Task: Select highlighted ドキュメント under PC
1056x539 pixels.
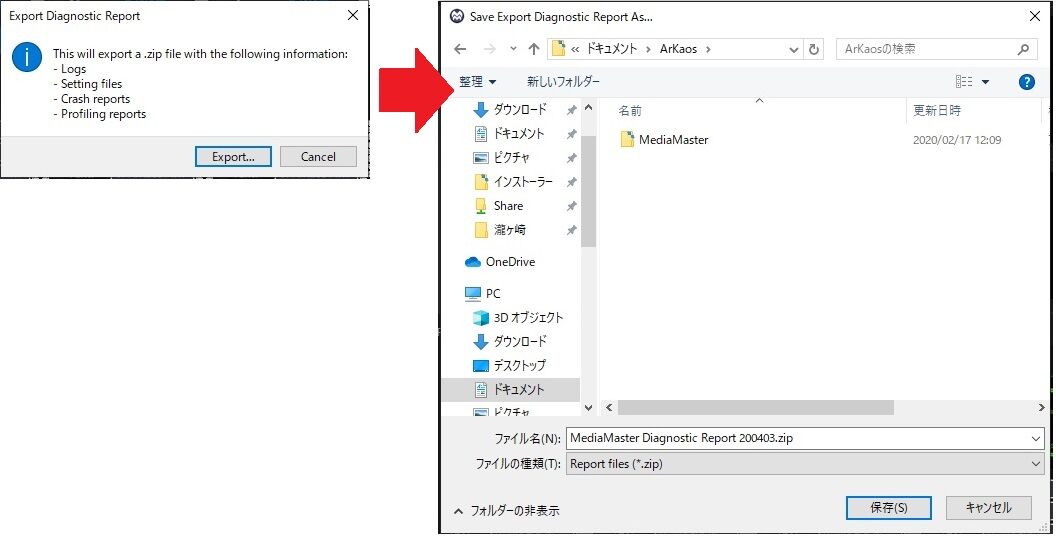Action: (x=510, y=389)
